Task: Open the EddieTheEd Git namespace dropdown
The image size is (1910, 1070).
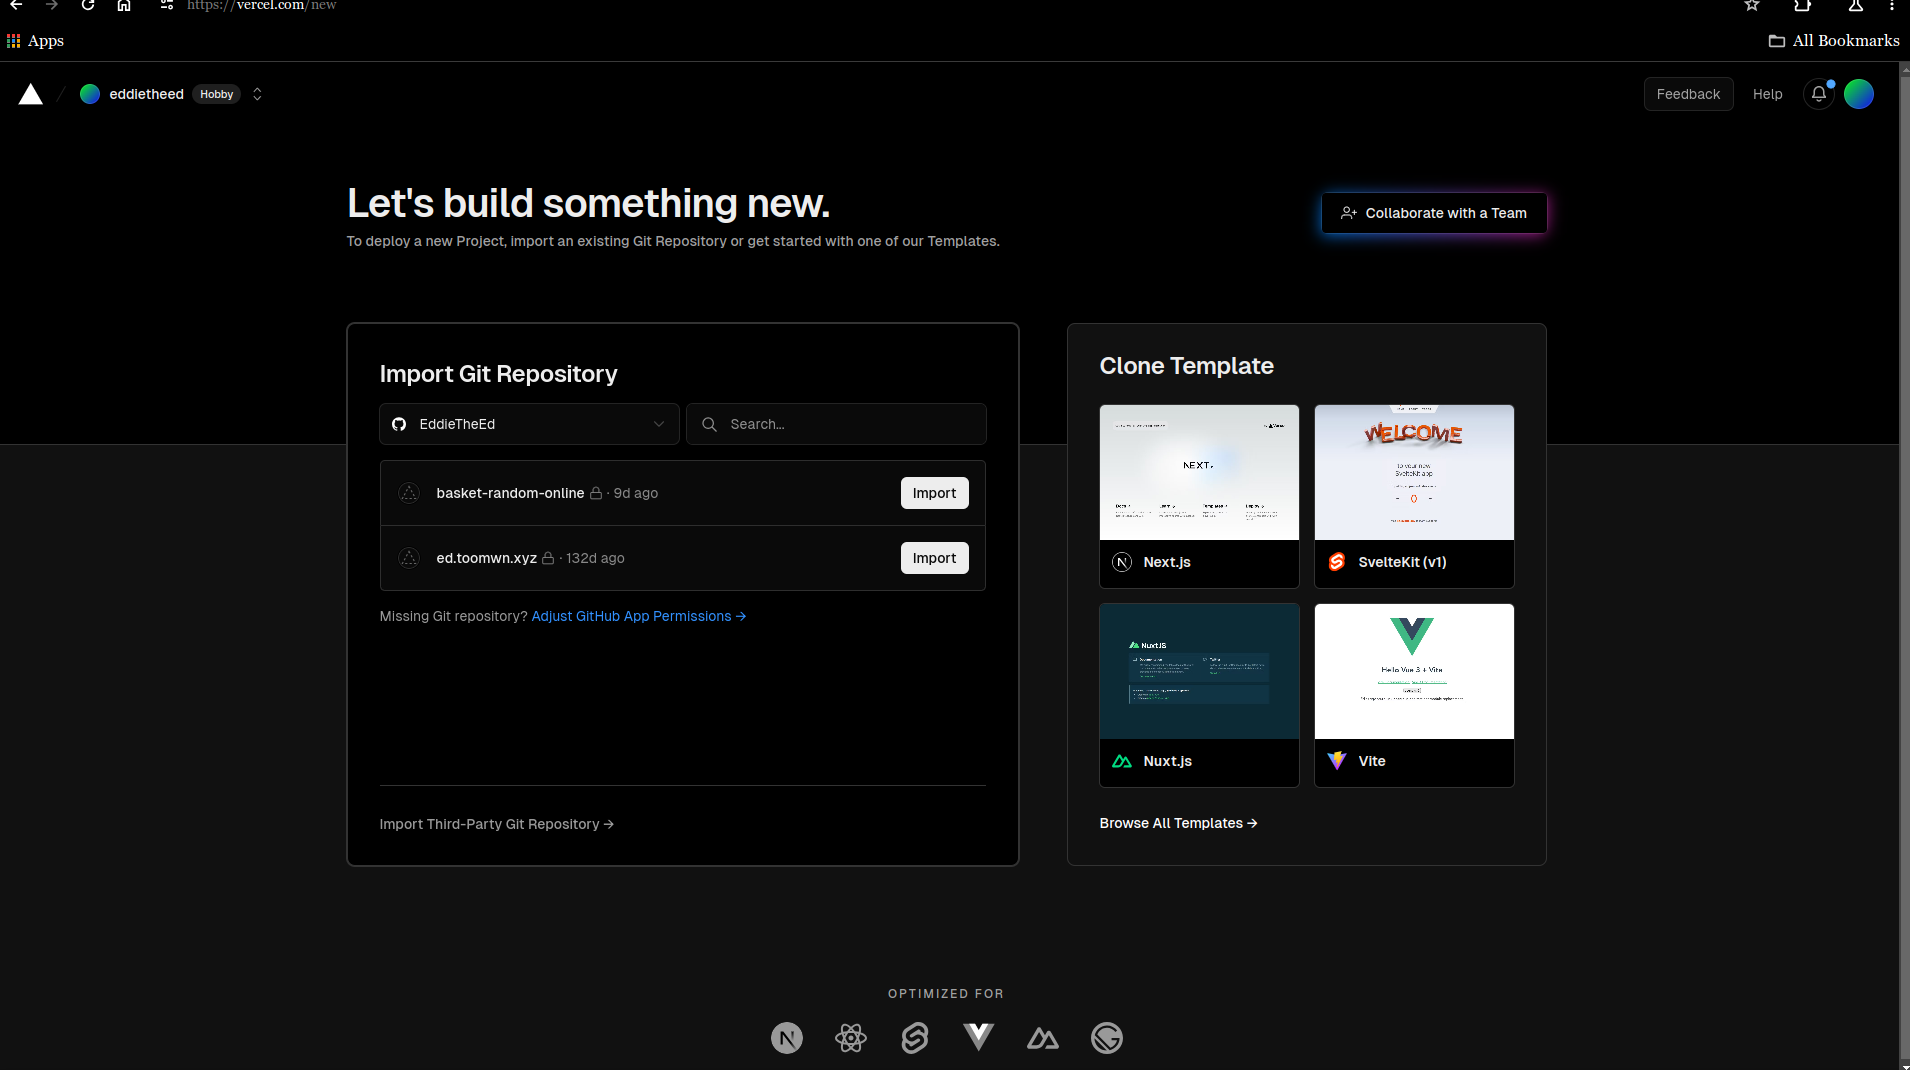Action: pos(529,424)
